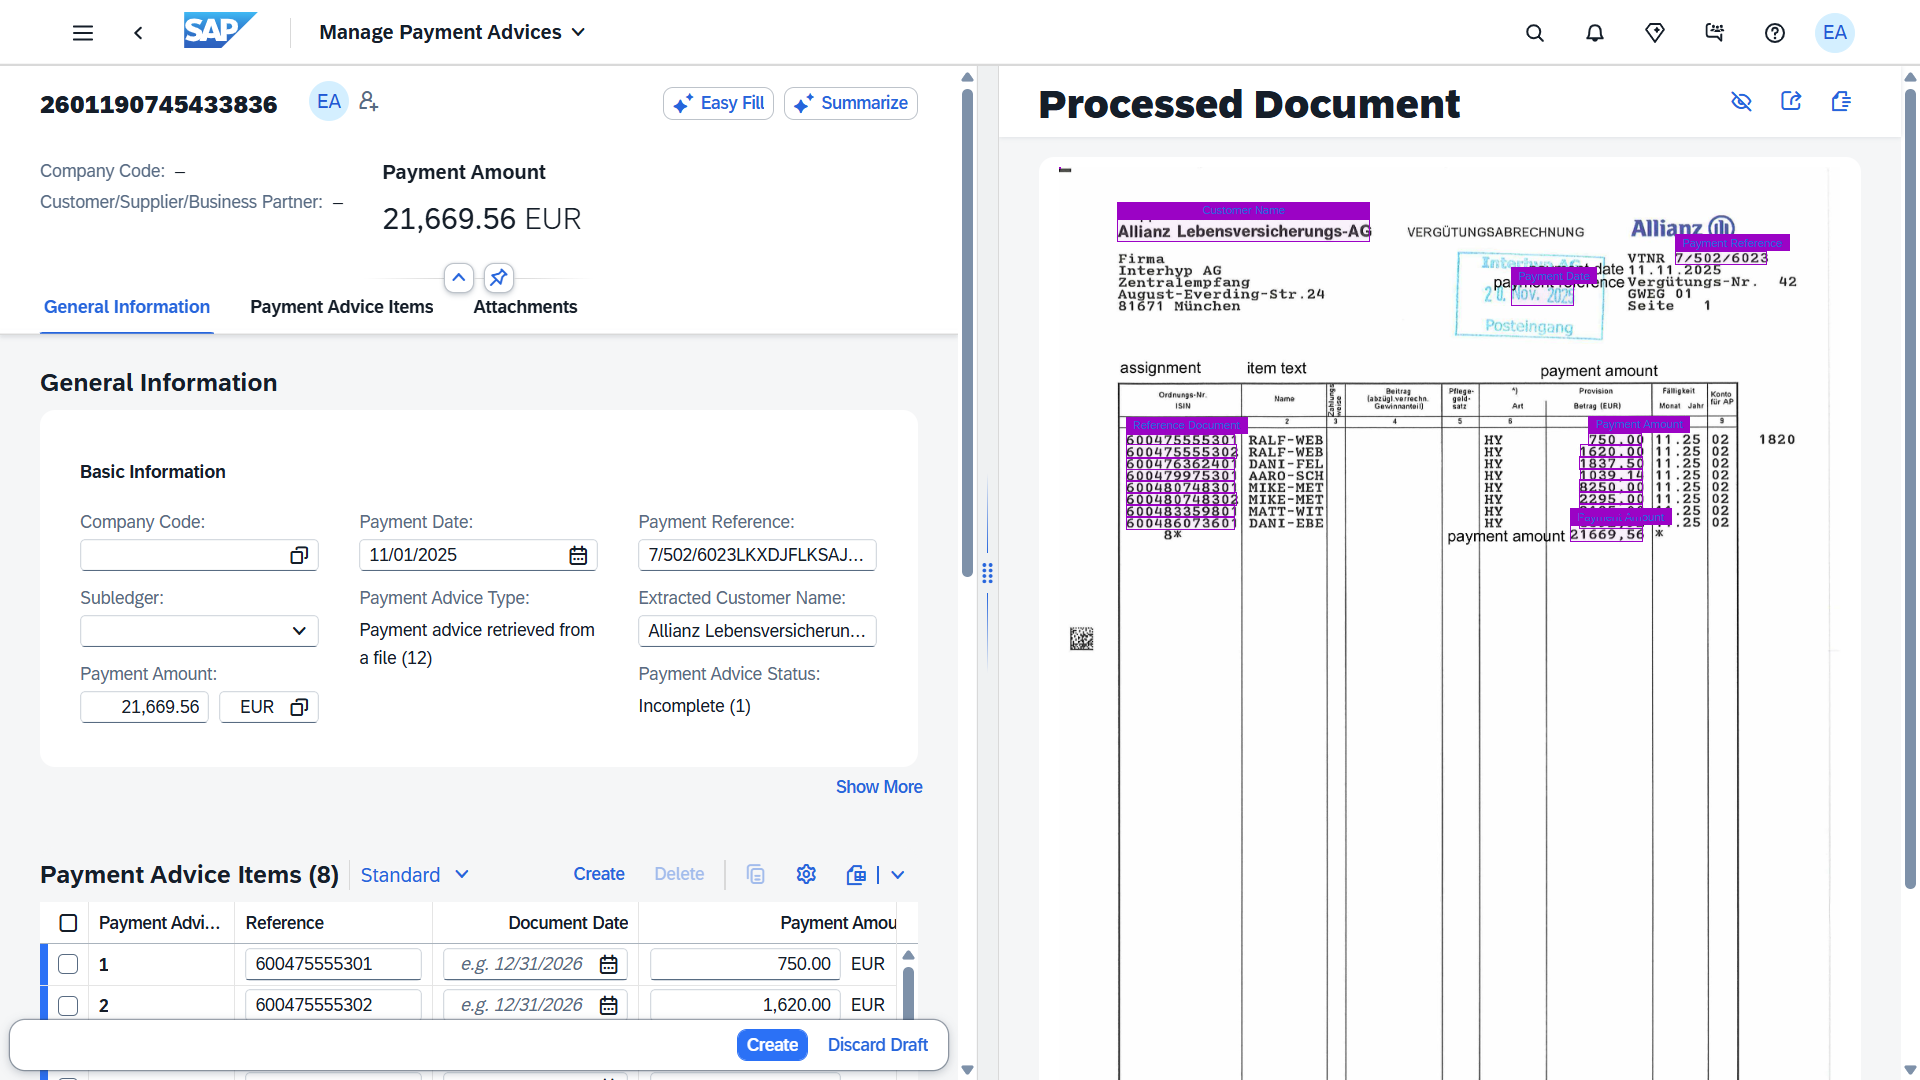Open table settings gear icon
This screenshot has width=1920, height=1080.
tap(806, 875)
